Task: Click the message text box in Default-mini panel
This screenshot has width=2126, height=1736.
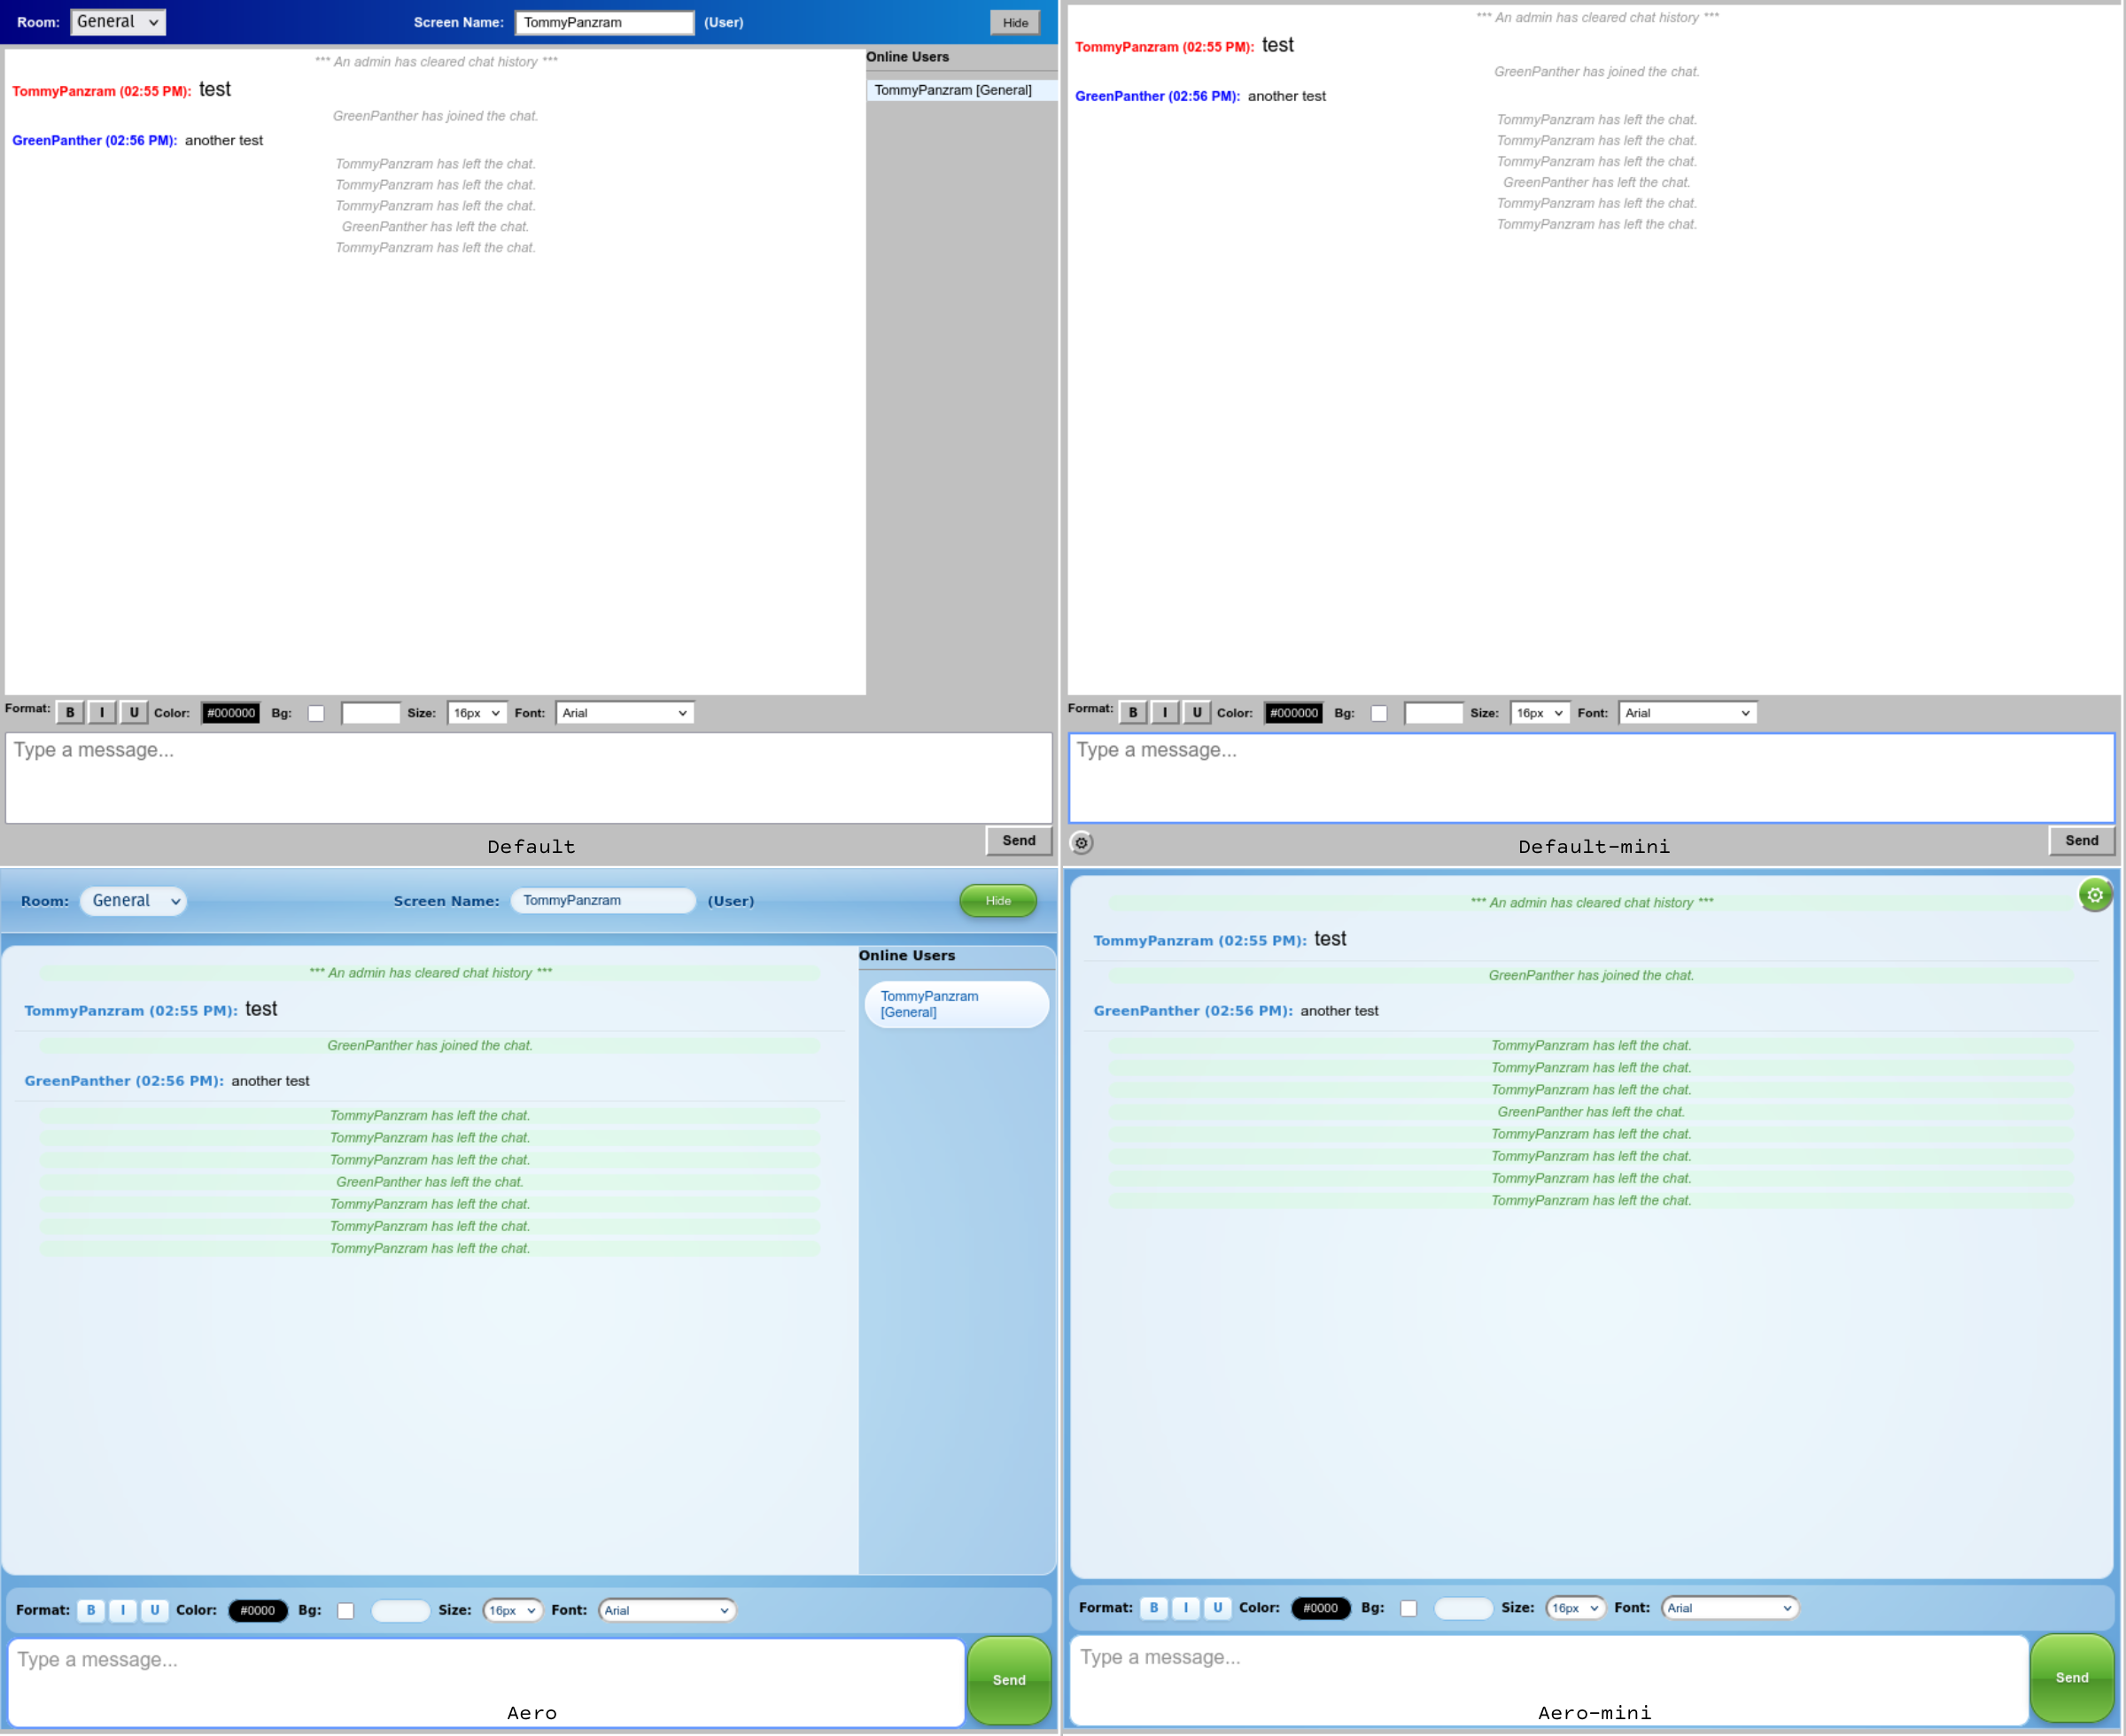Action: pos(1591,778)
